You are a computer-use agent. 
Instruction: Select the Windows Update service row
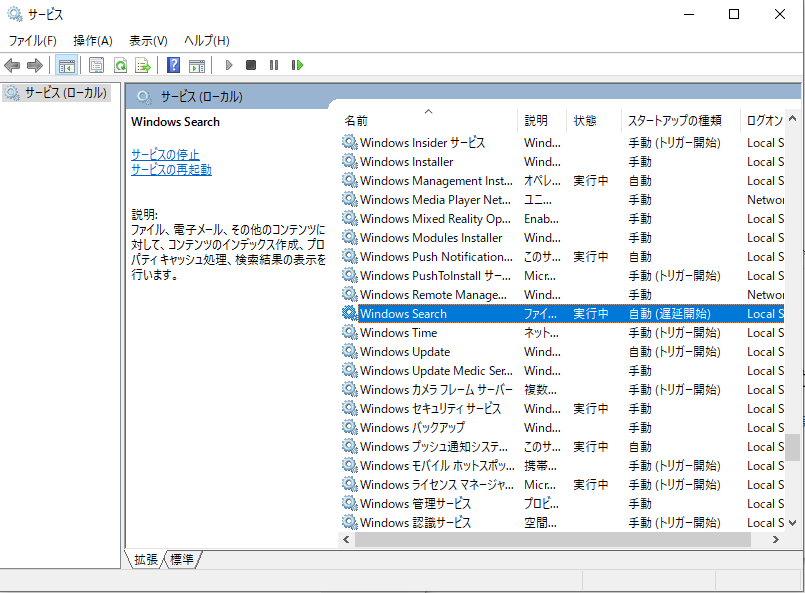tap(420, 351)
